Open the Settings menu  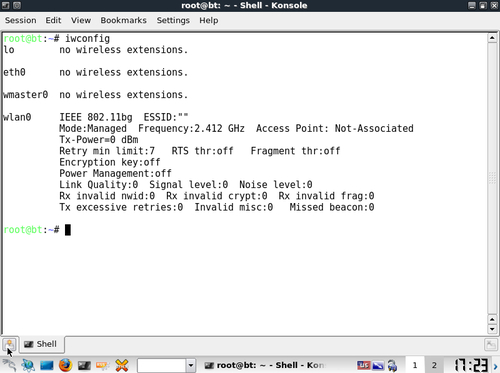(x=173, y=20)
